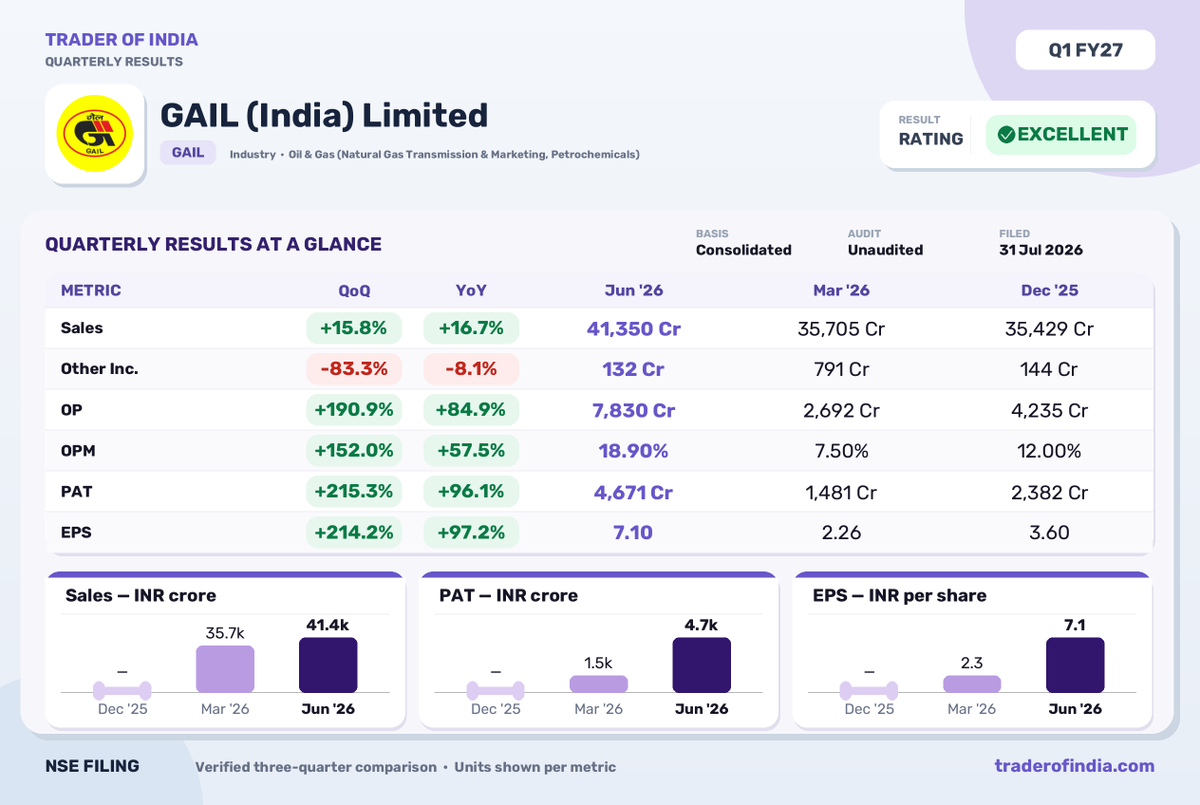Click the EPS value 7.10
This screenshot has height=805, width=1200.
[x=633, y=532]
